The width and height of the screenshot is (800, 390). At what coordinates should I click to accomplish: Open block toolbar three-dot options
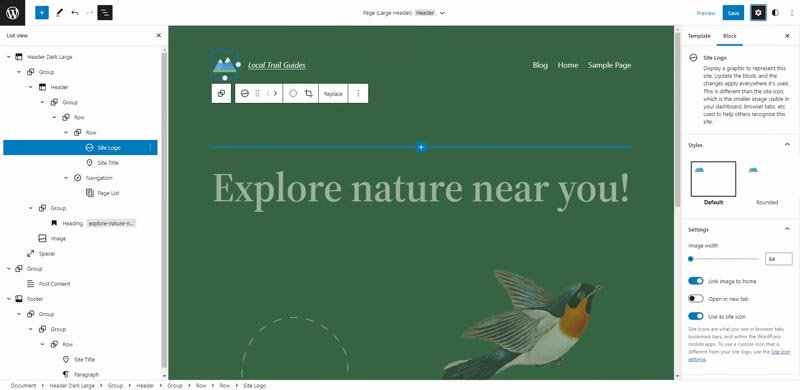(358, 93)
